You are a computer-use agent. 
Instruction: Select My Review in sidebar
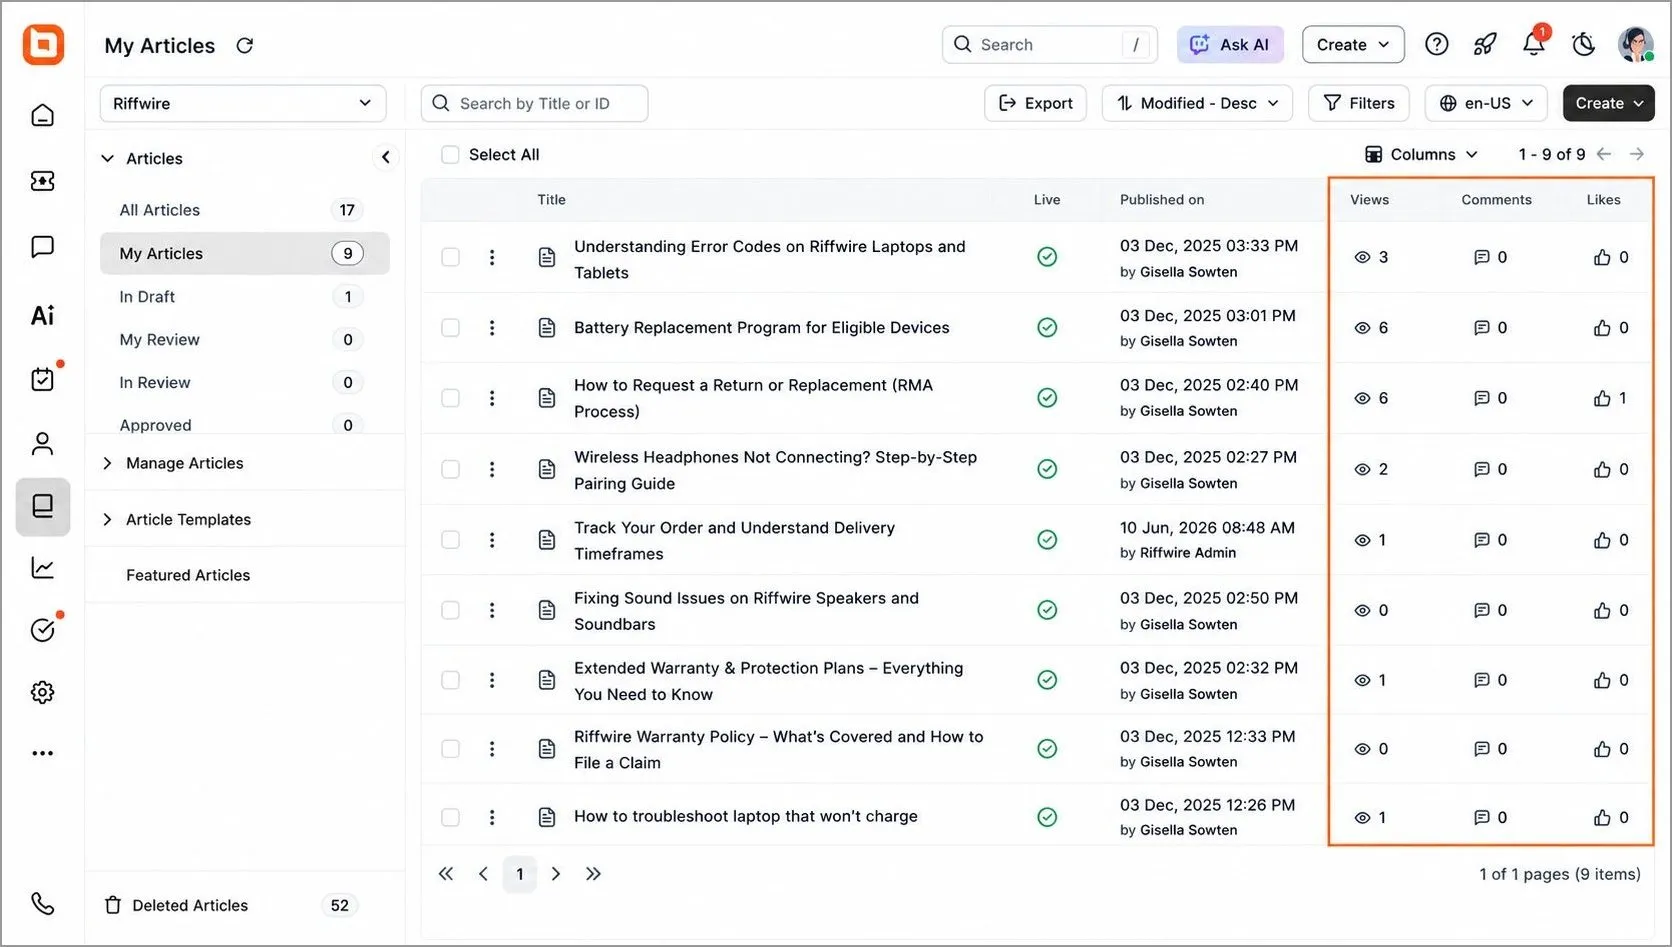coord(244,339)
